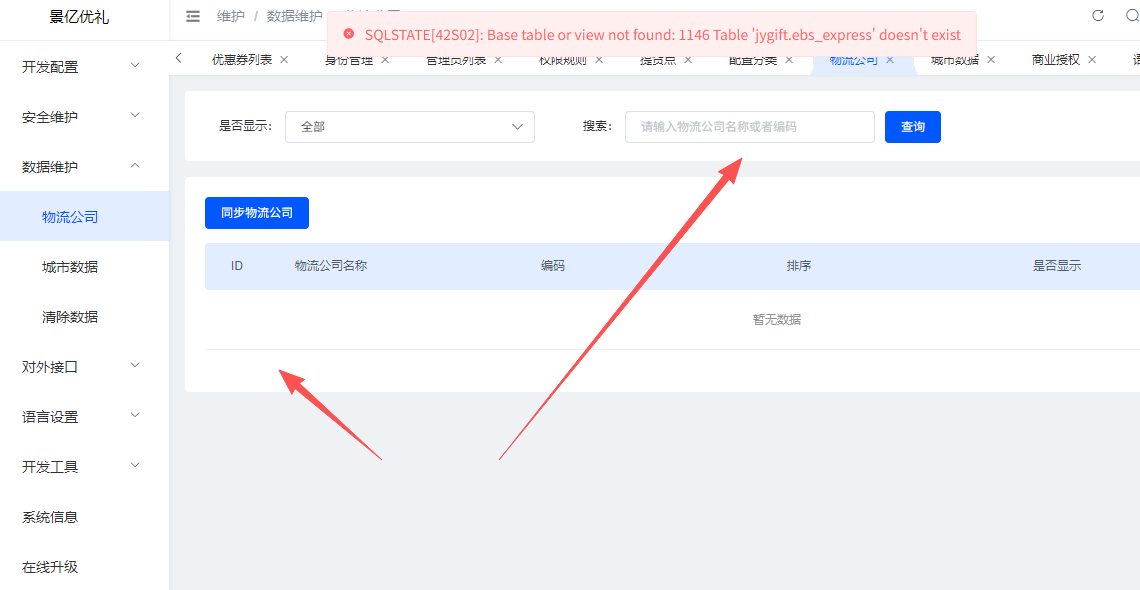Screen dimensions: 1140x590
Task: Click the 同步物流公司 button
Action: pyautogui.click(x=257, y=213)
